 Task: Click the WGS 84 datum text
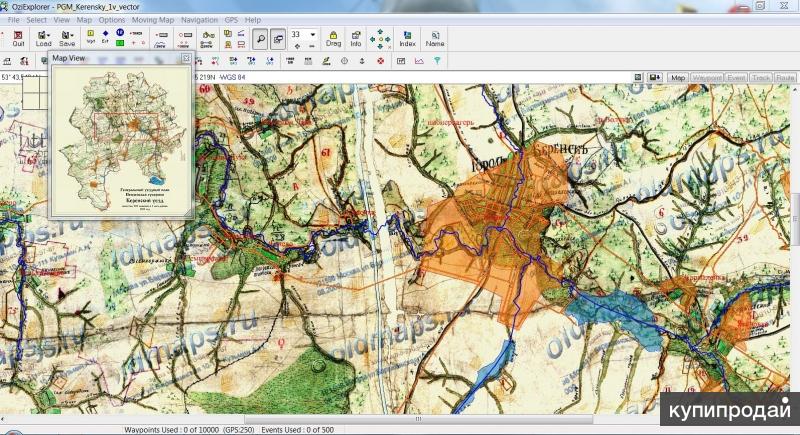coord(233,78)
